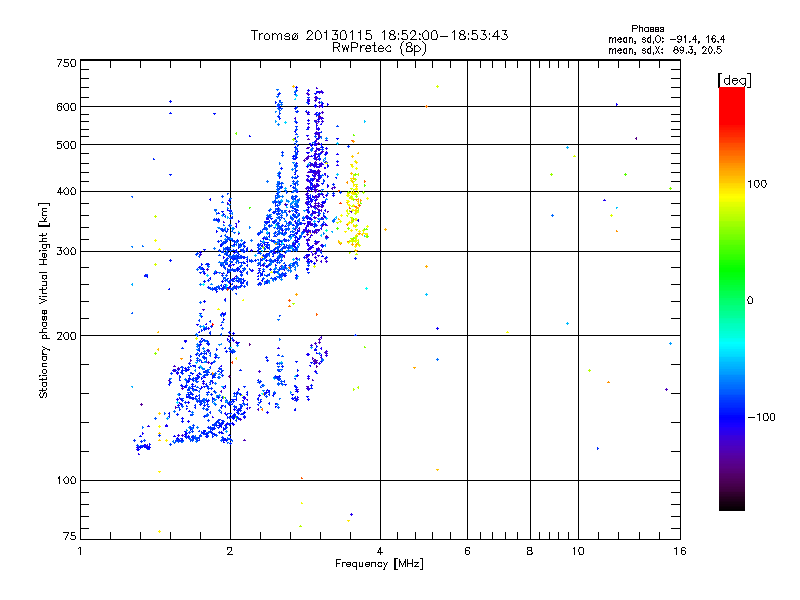The width and height of the screenshot is (800, 600).
Task: Click the y-axis tick label '75'
Action: pyautogui.click(x=70, y=536)
